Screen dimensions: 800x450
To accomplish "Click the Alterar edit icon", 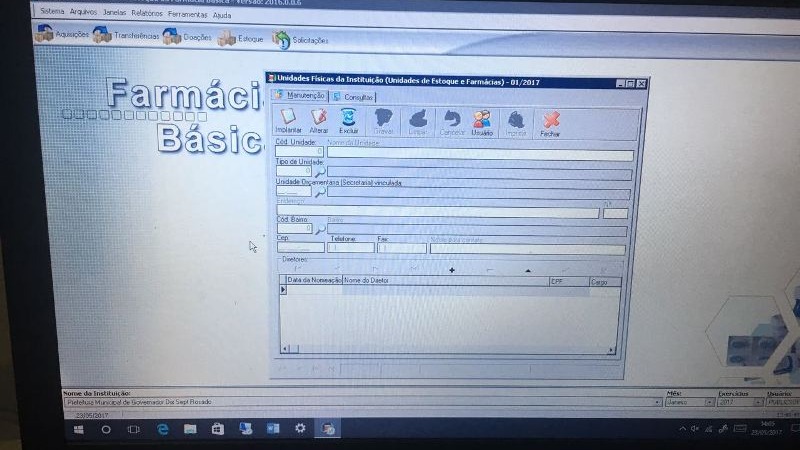I will (319, 121).
